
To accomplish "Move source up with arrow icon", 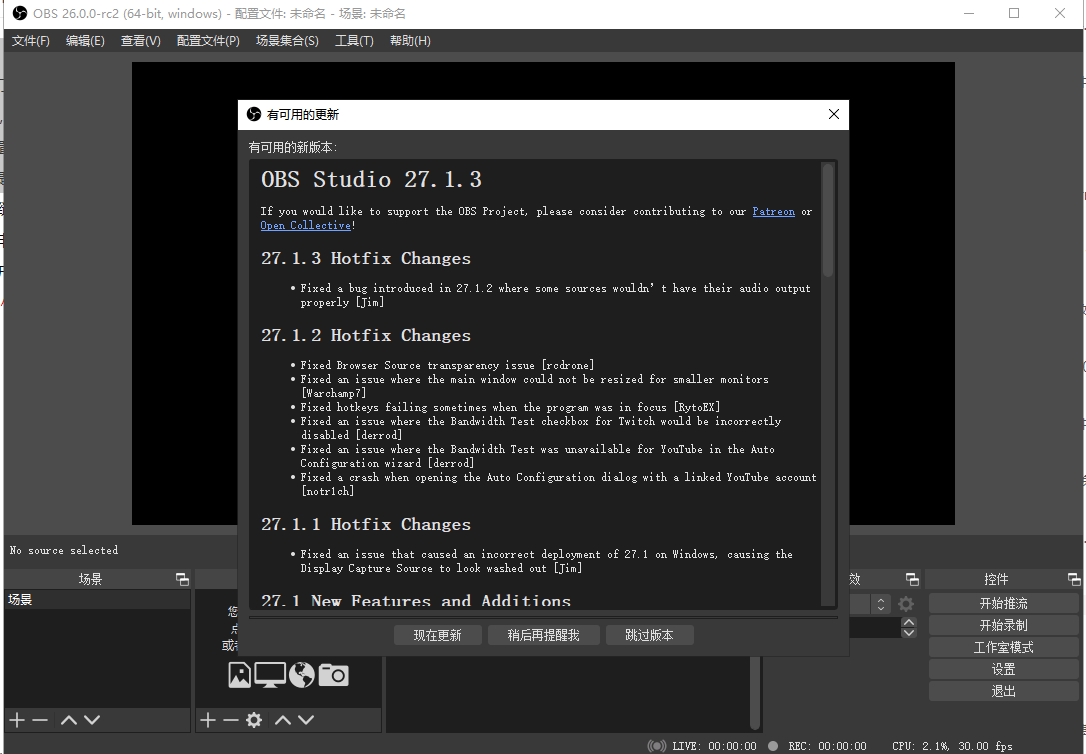I will point(283,720).
